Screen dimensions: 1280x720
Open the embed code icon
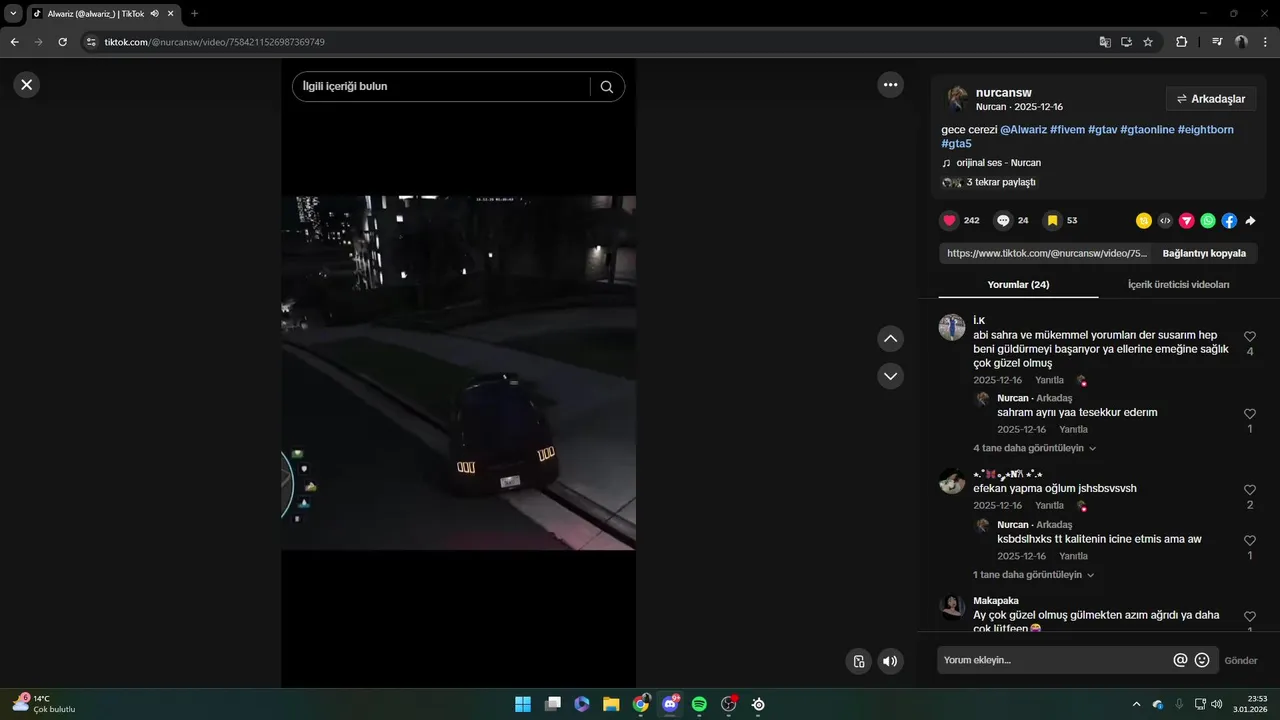(1165, 221)
